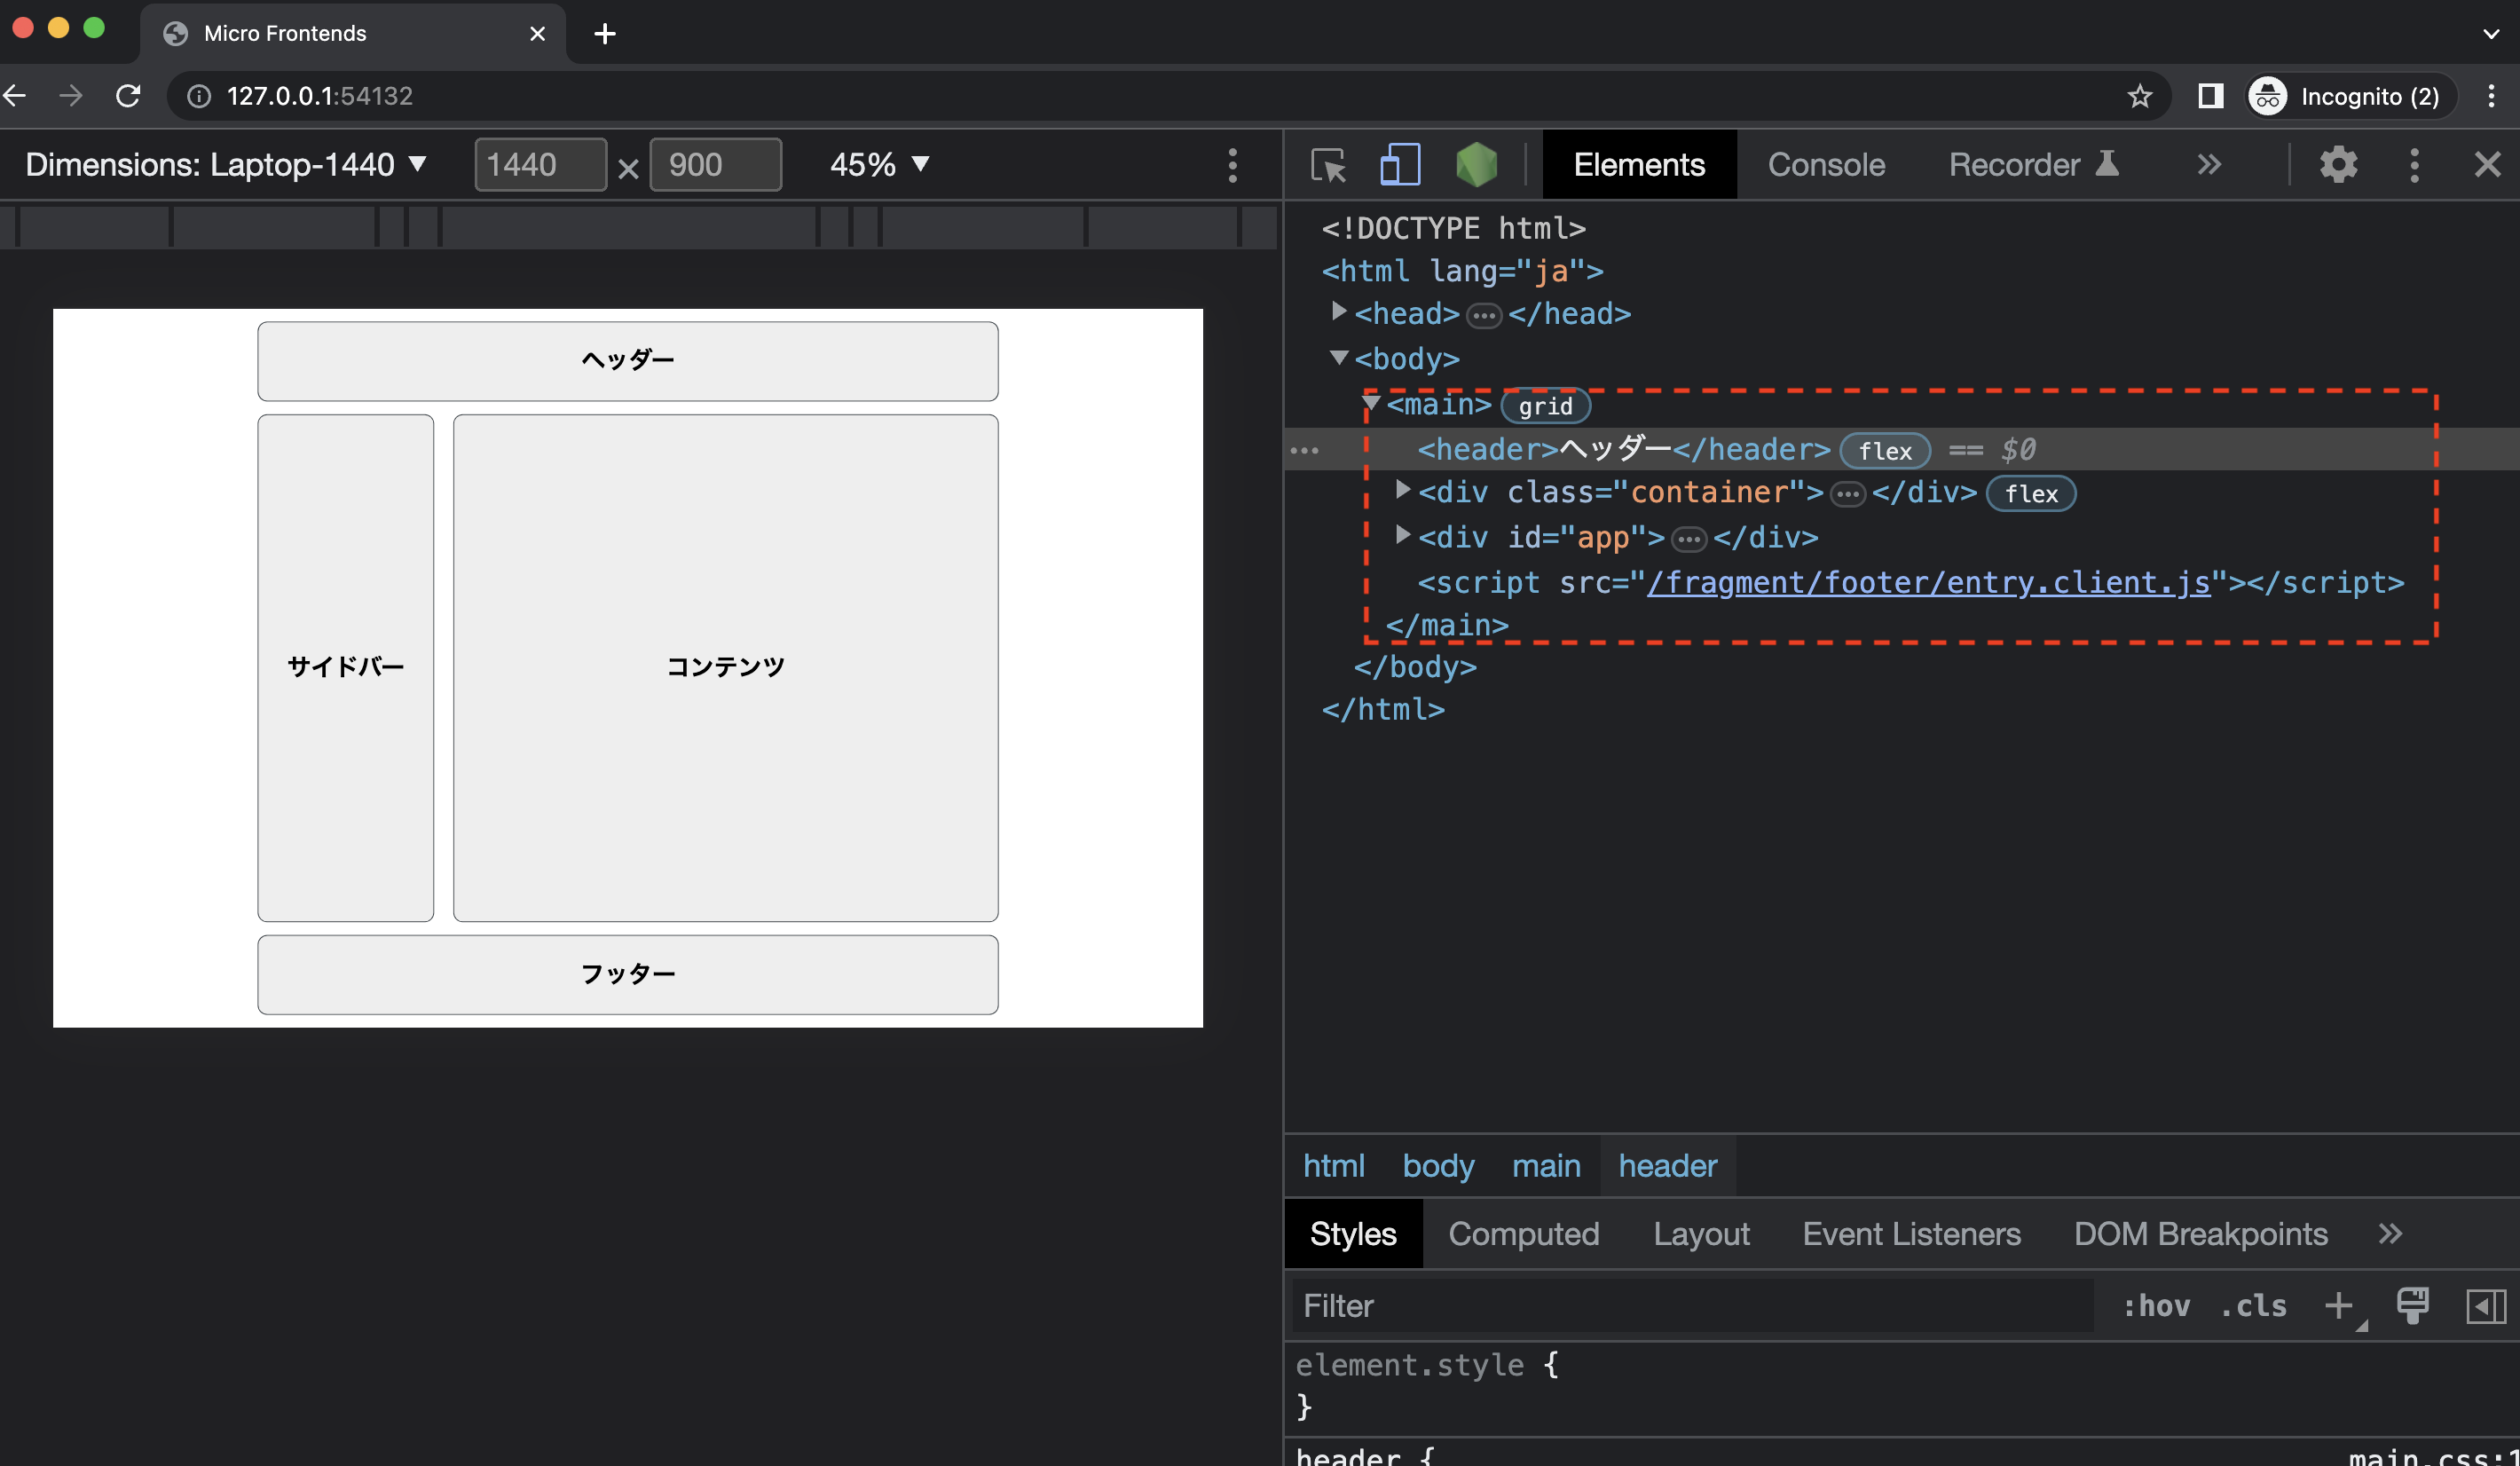Switch to the Layout tab
Screen dimensions: 2520x1466
1701,1234
